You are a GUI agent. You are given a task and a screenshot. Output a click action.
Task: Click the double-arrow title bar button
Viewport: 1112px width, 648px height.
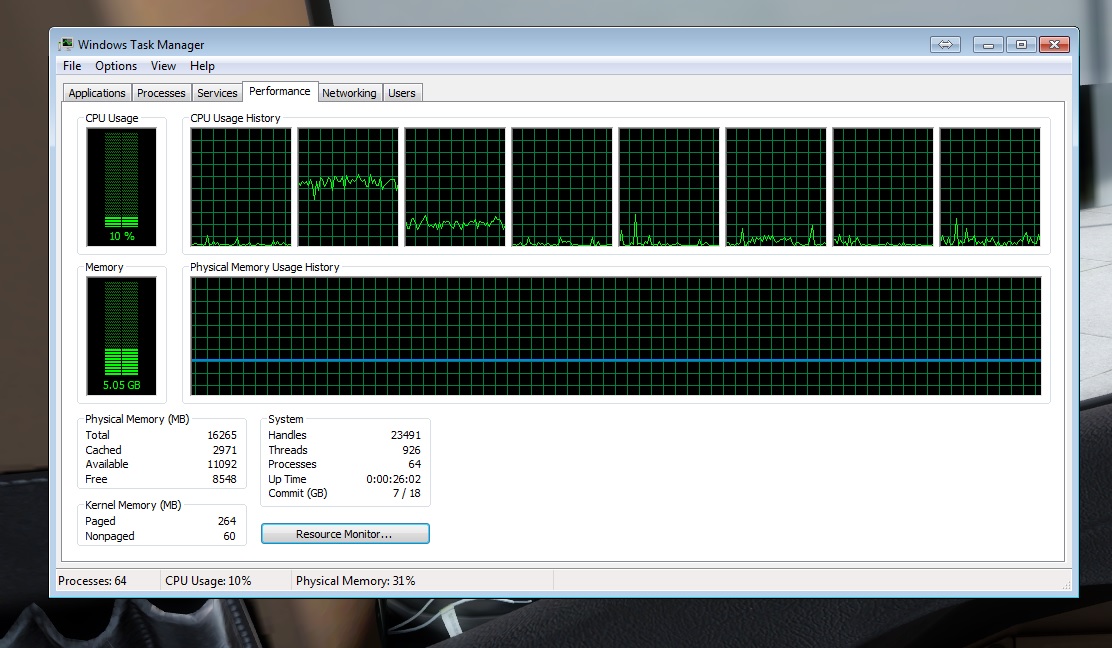(945, 45)
